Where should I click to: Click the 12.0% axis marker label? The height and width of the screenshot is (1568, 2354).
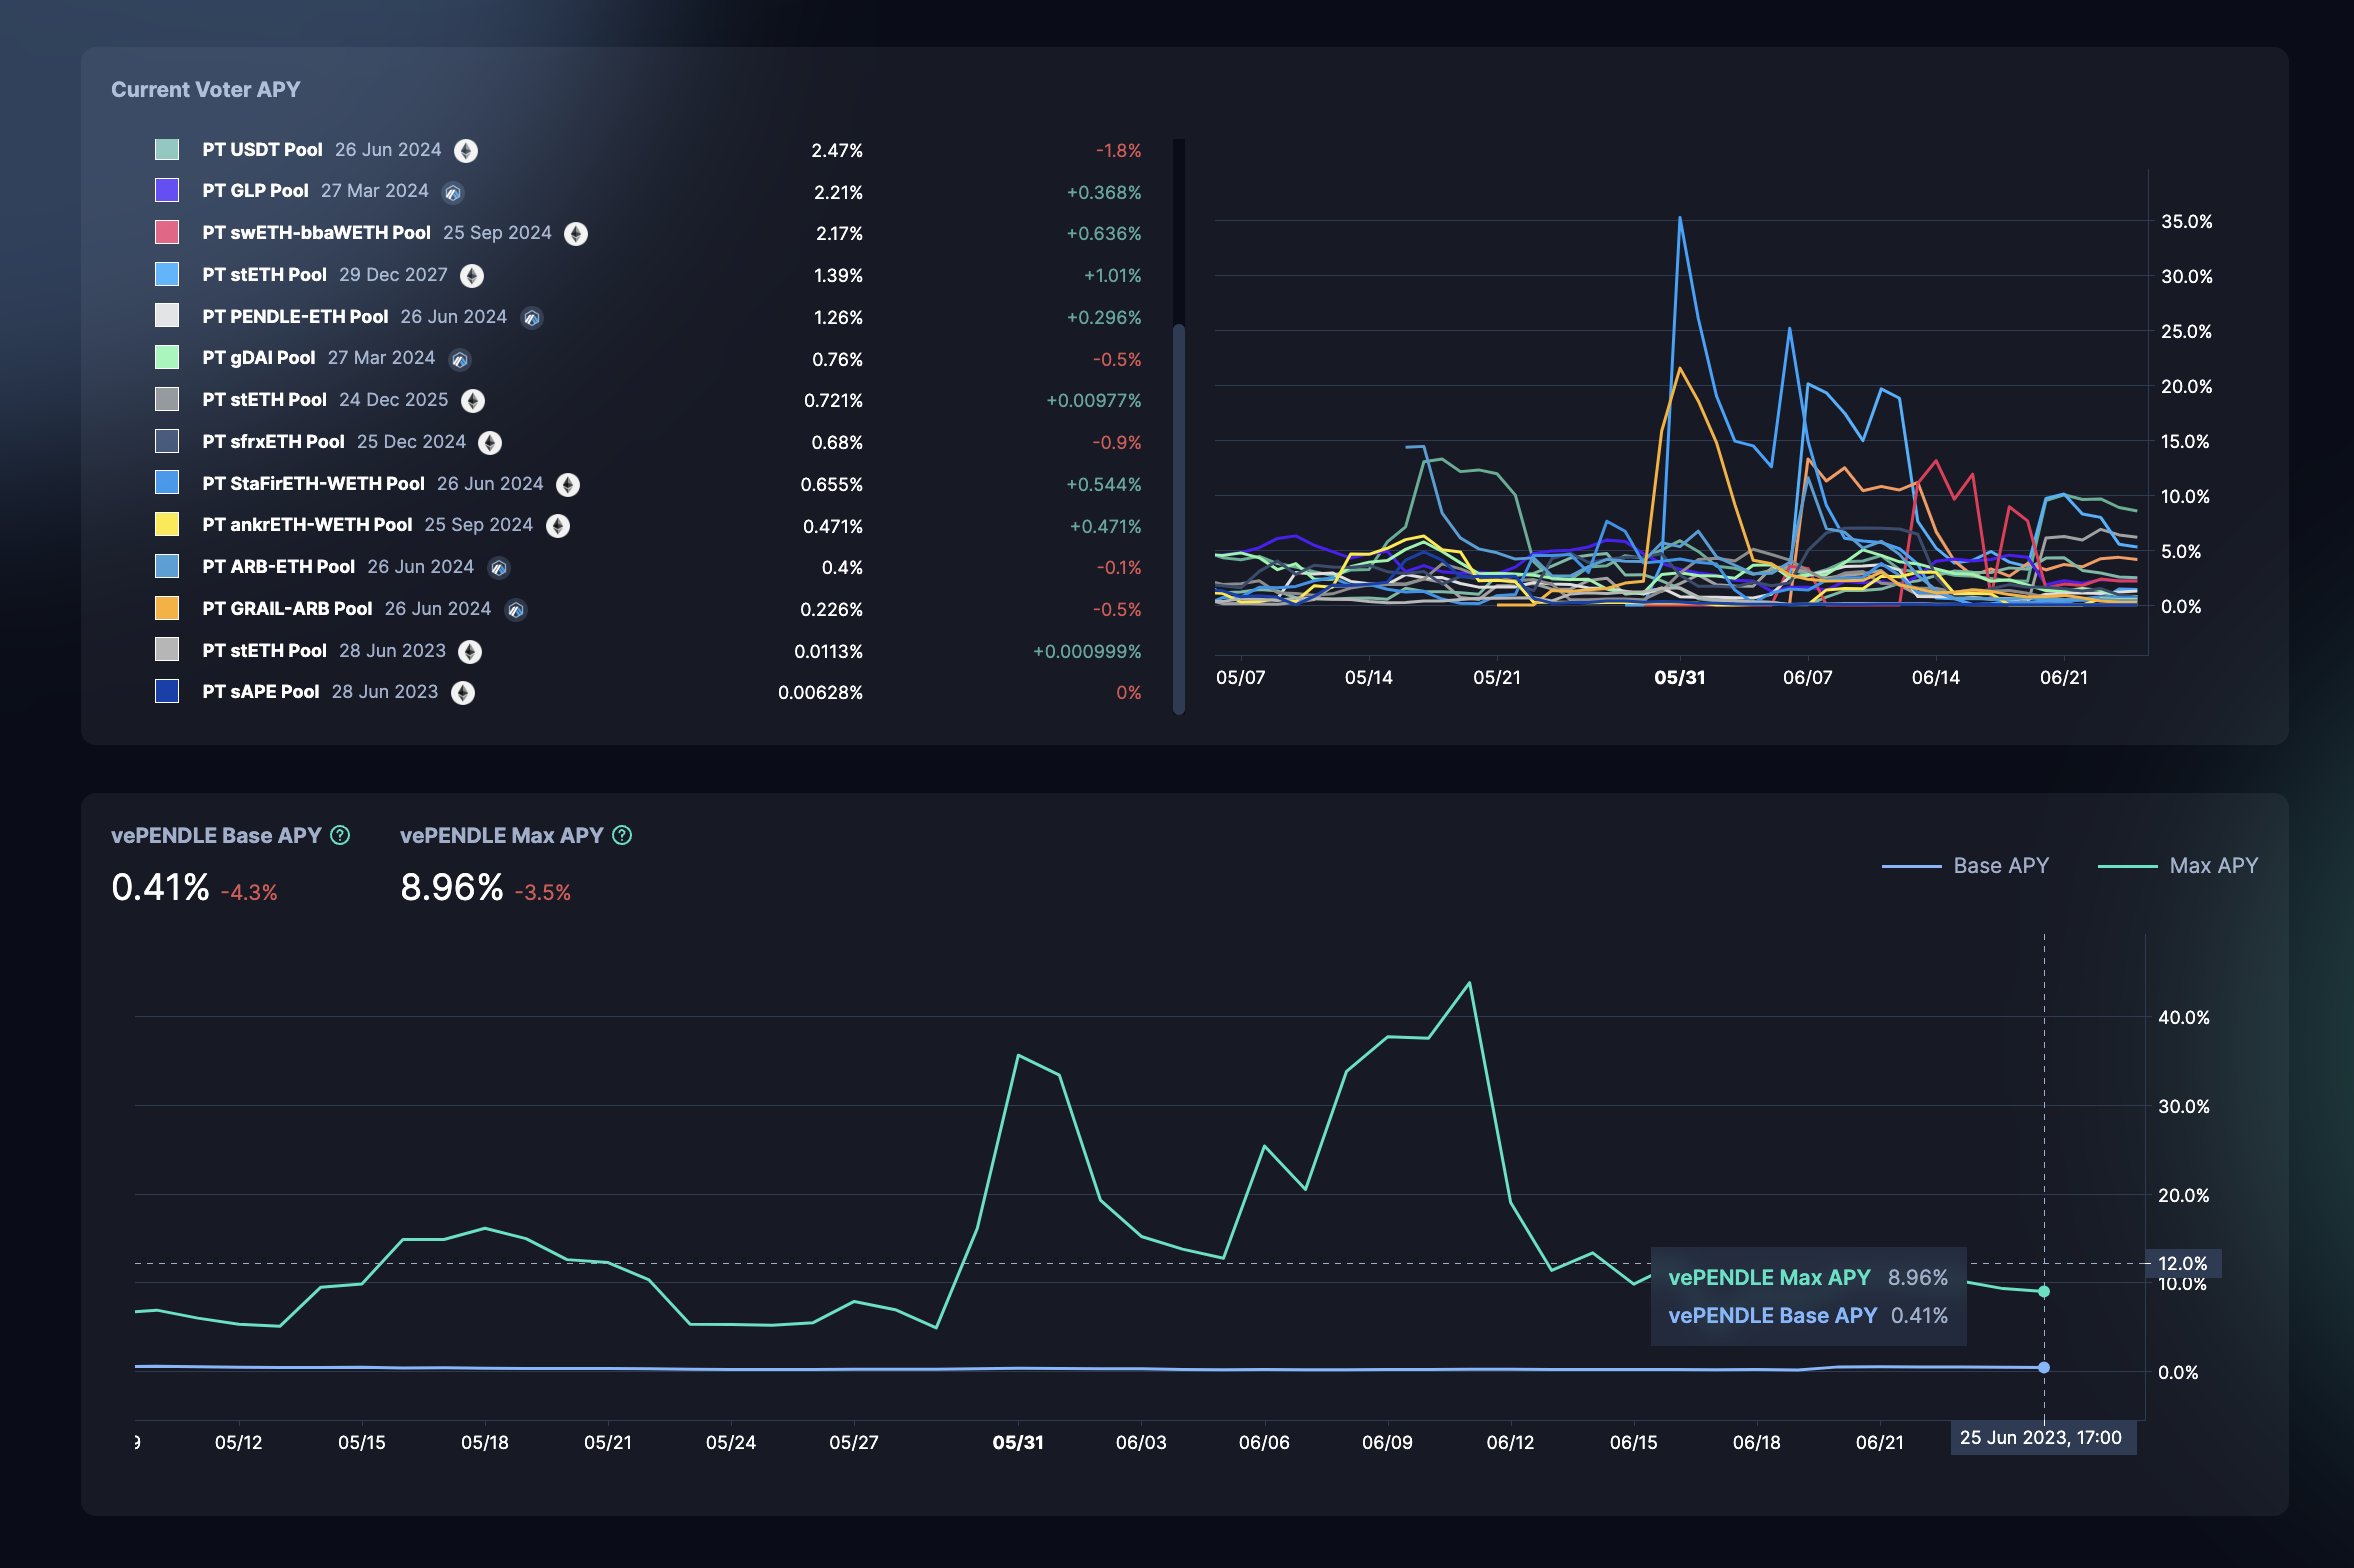(2183, 1264)
